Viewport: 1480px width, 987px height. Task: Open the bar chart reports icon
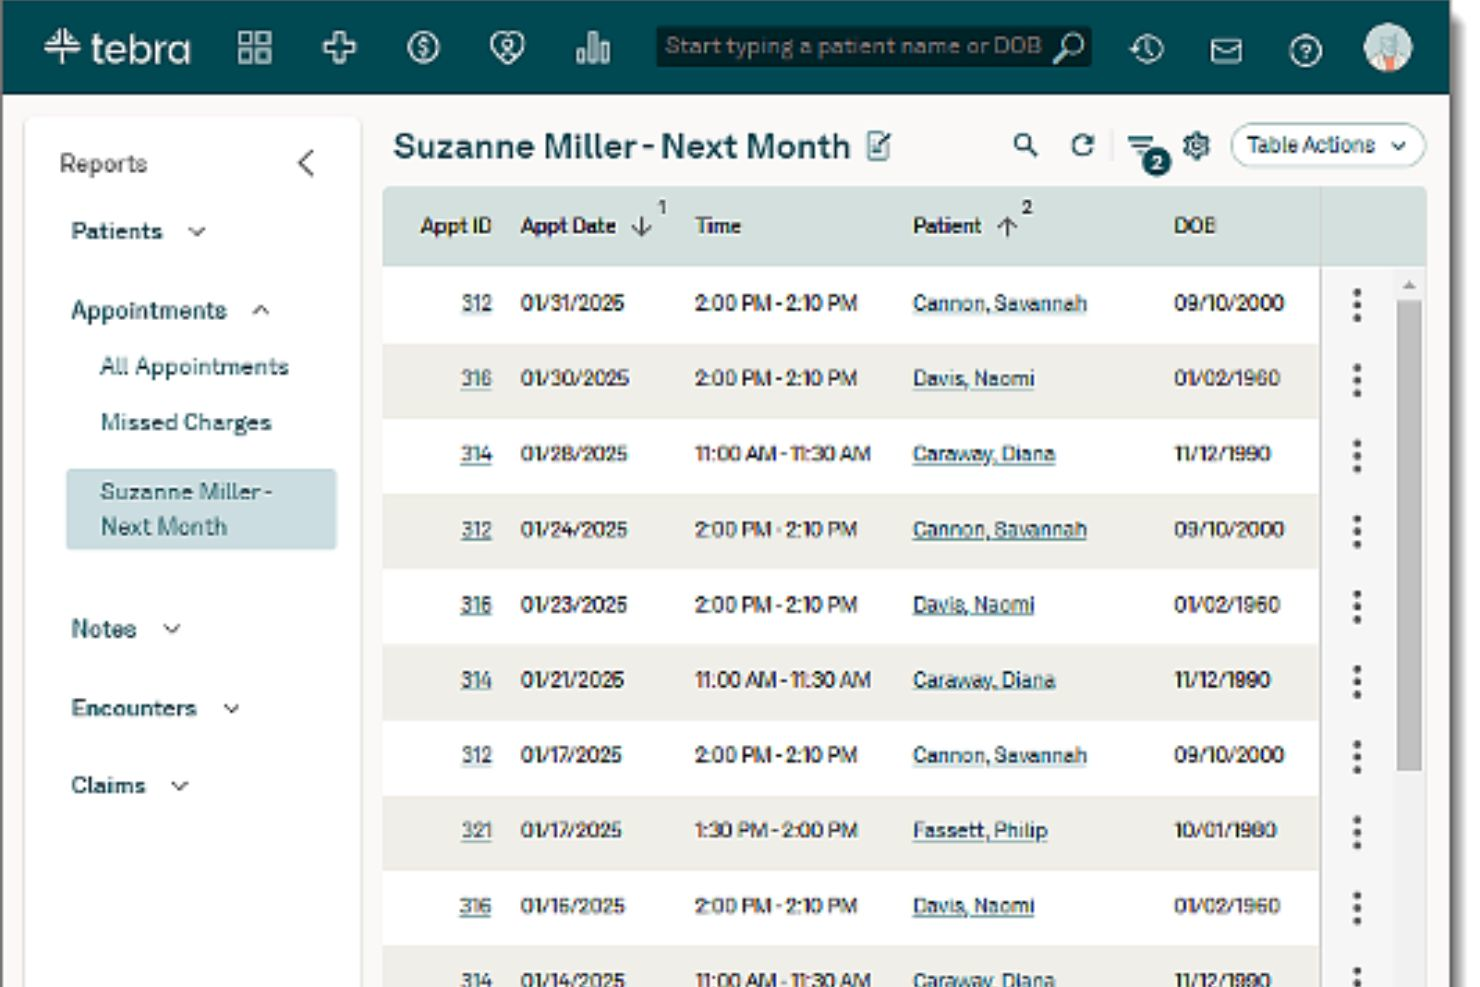pos(592,47)
